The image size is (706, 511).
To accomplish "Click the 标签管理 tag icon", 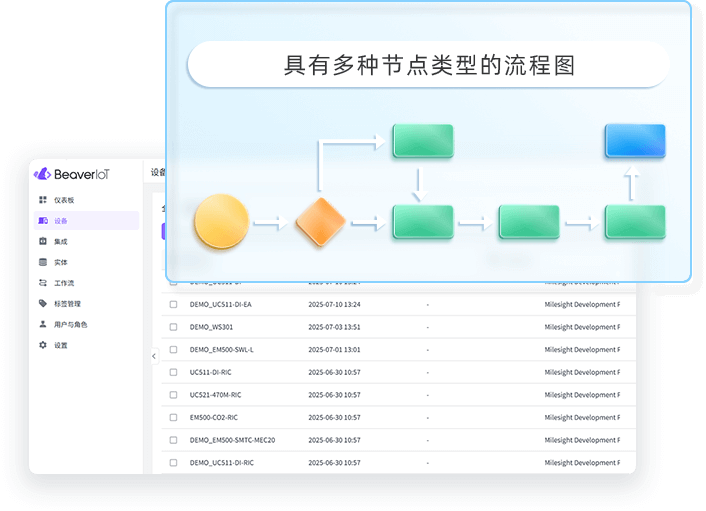I will point(43,303).
